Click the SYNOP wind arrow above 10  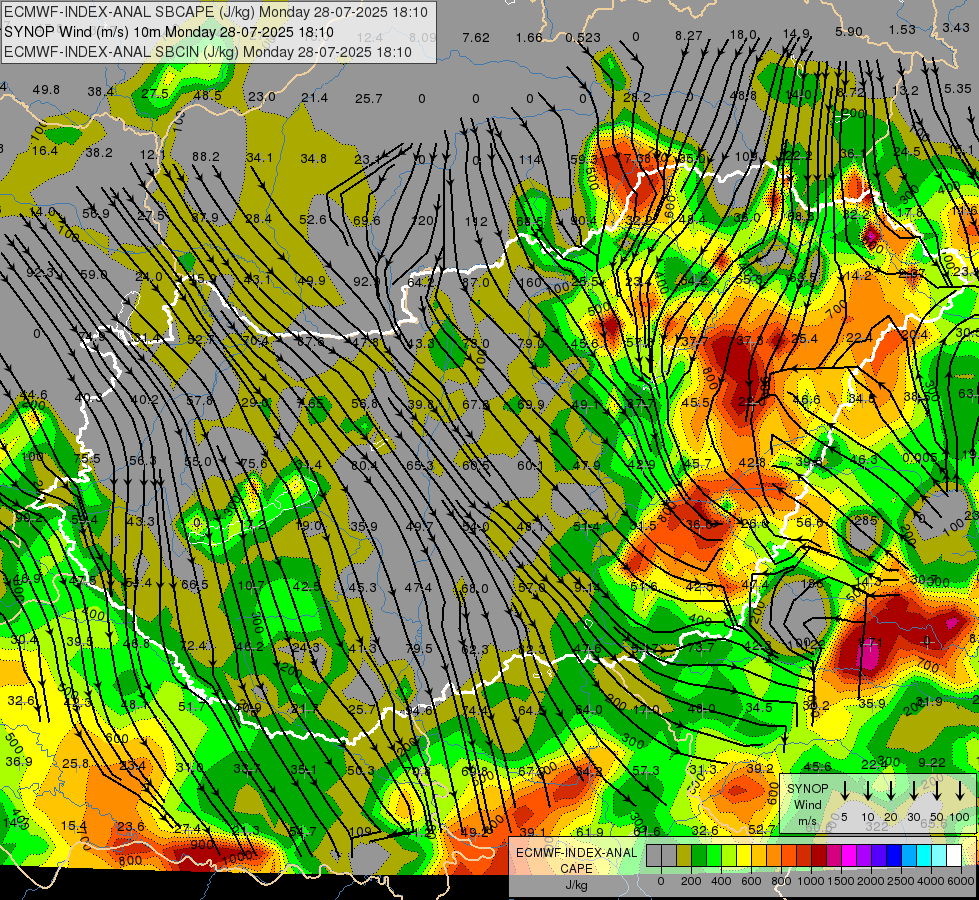867,790
